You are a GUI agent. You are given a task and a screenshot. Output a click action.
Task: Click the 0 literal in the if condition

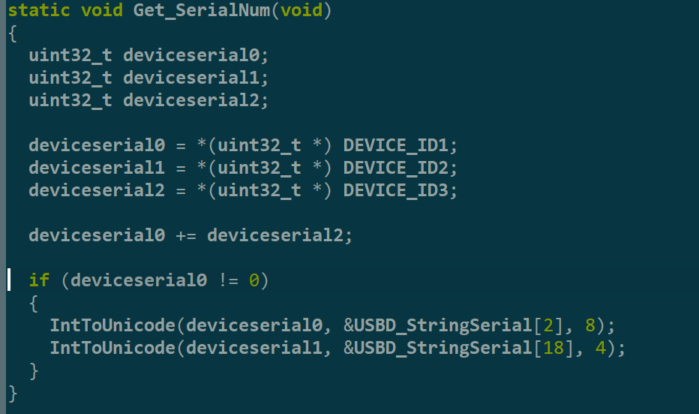254,280
